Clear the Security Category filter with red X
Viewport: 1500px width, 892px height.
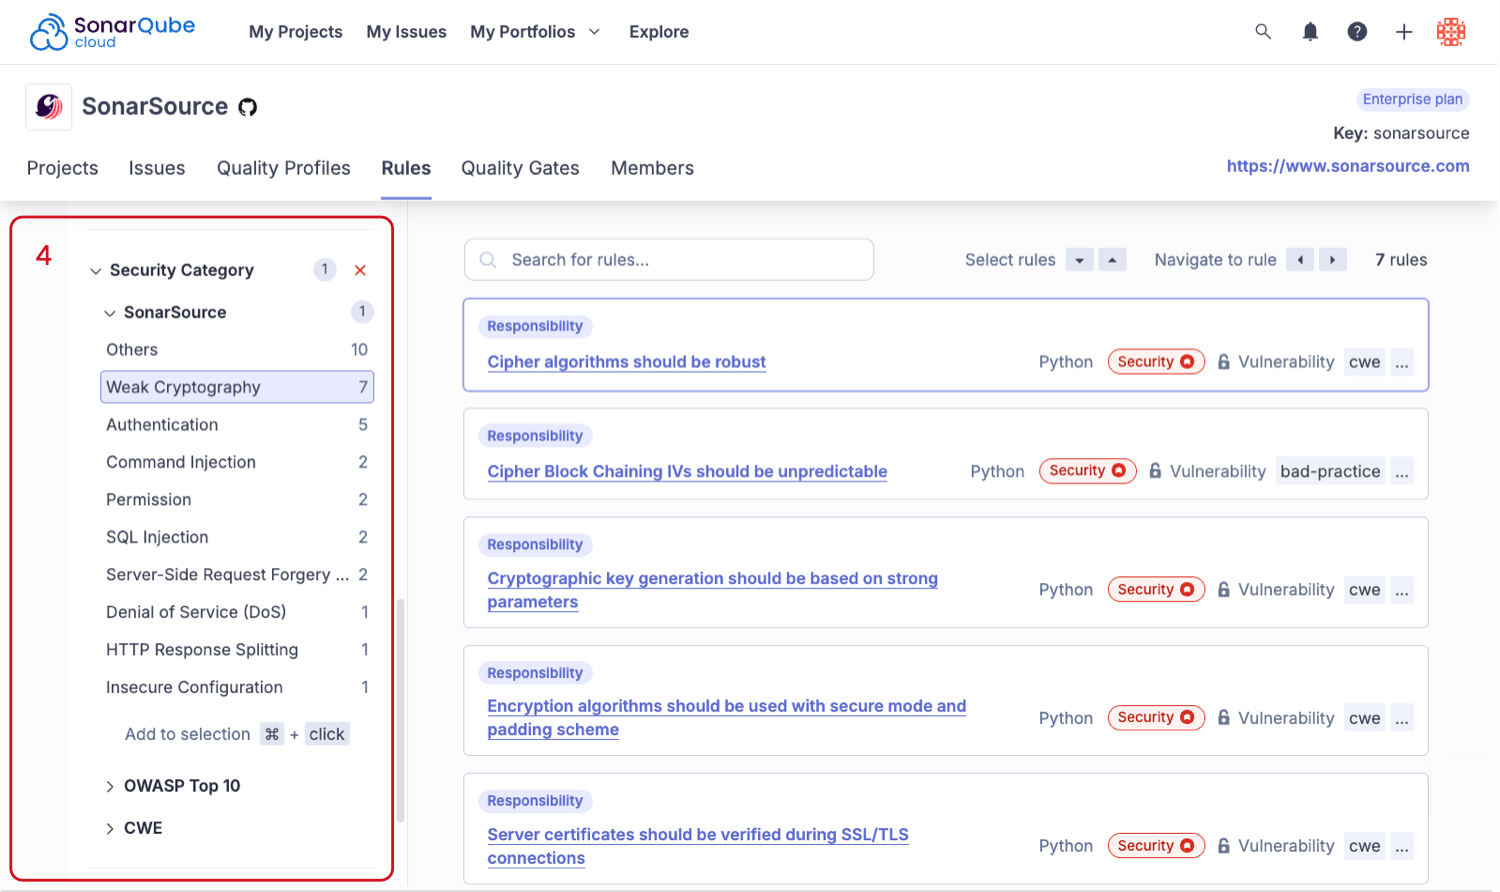coord(361,270)
